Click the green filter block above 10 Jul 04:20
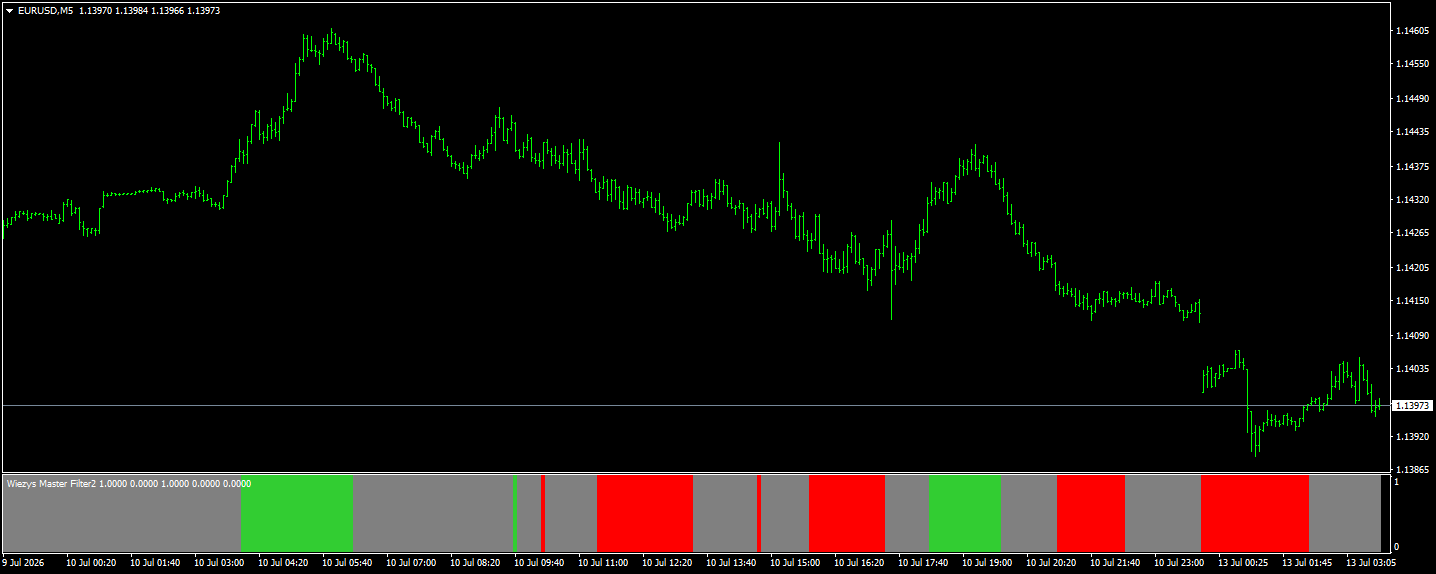Viewport: 1436px width, 574px height. (x=297, y=513)
